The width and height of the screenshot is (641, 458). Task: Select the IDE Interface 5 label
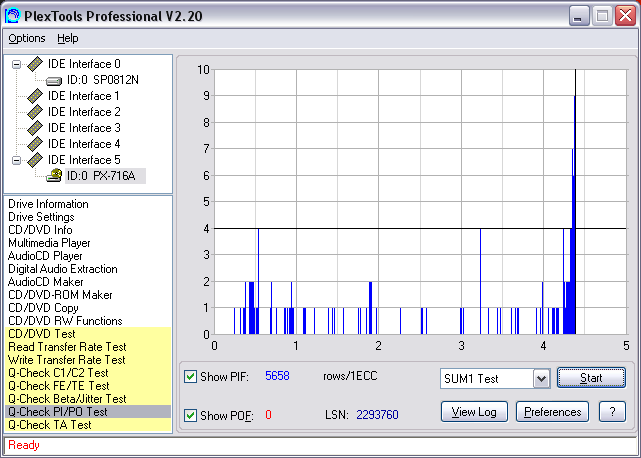pyautogui.click(x=84, y=160)
